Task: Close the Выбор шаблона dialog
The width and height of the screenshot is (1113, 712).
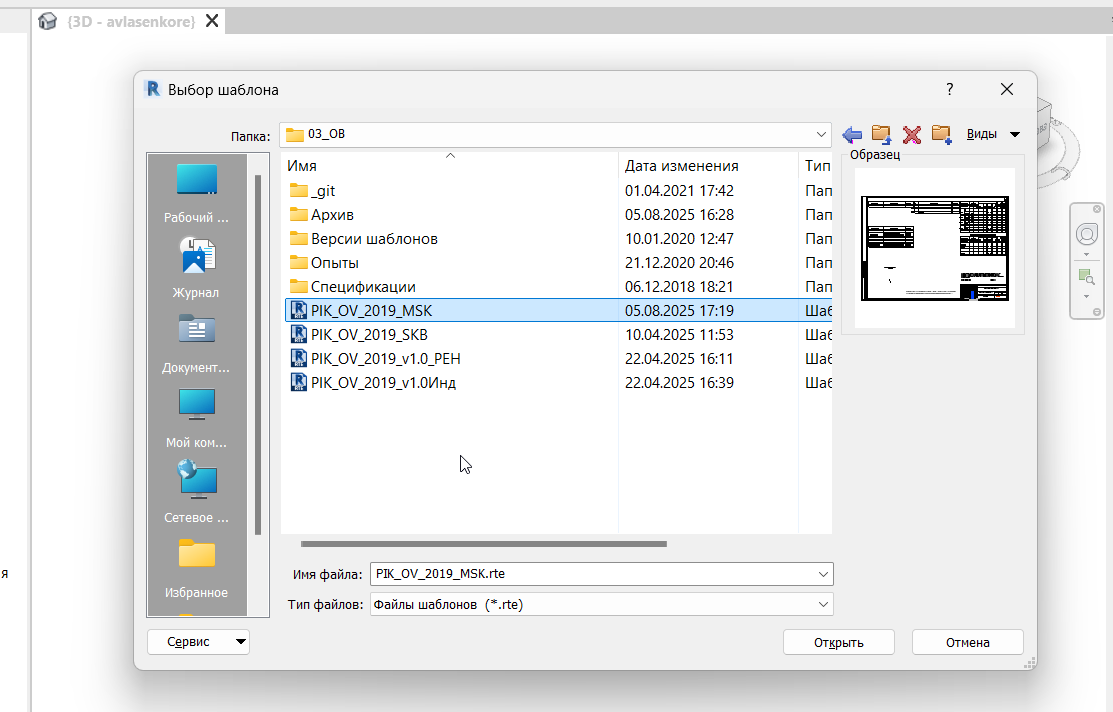Action: coord(1007,89)
